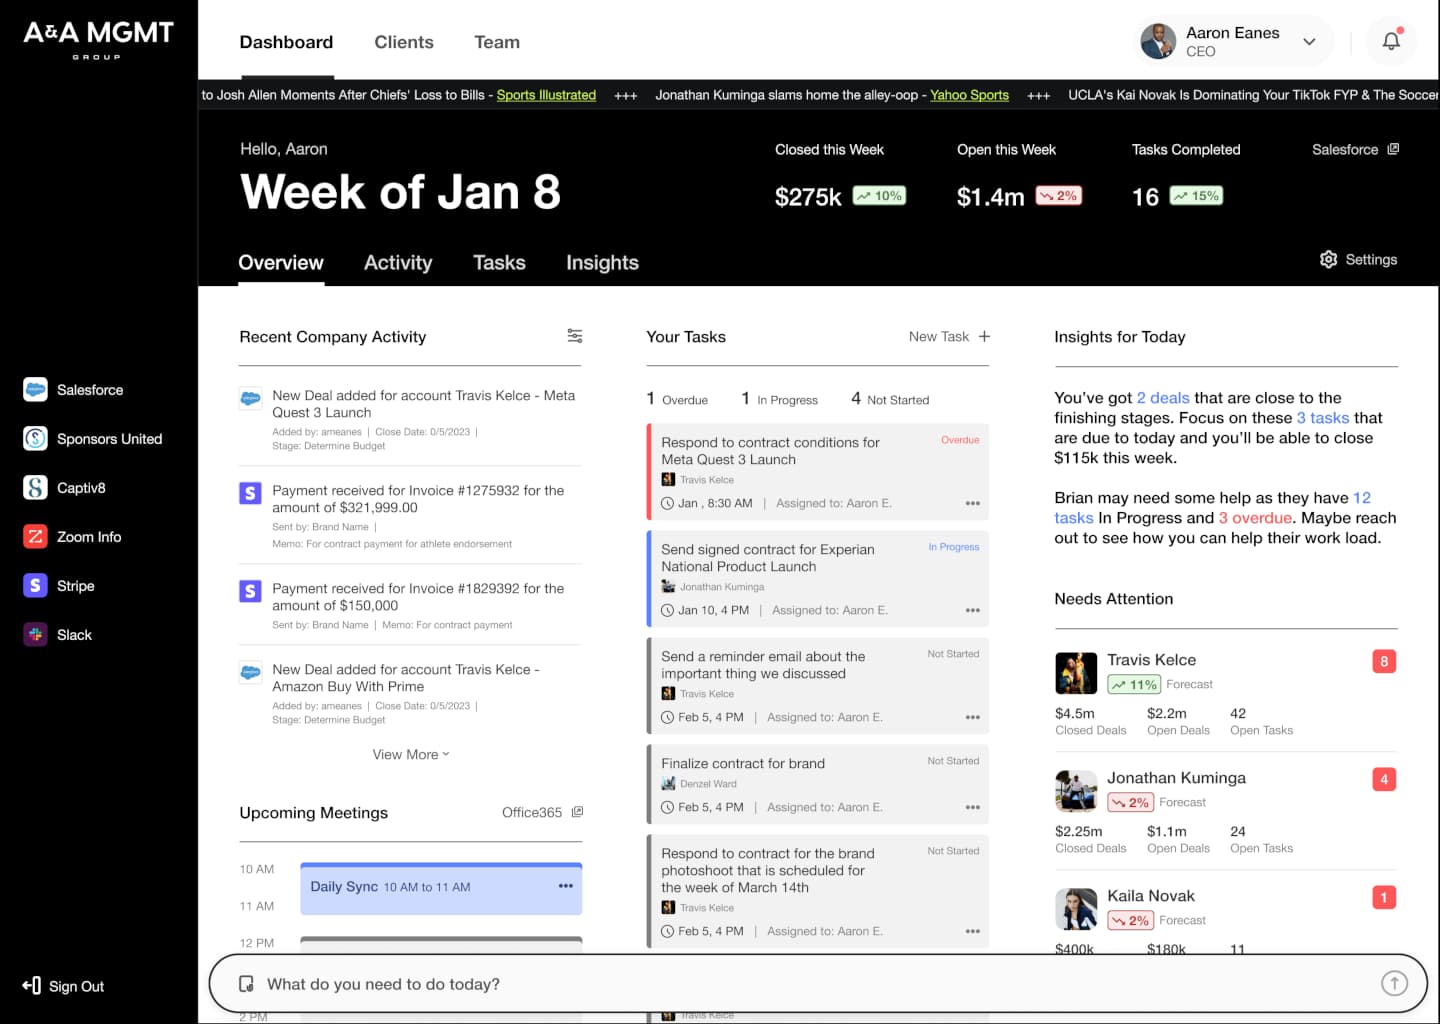Viewport: 1440px width, 1024px height.
Task: Click Travis Kelce's alert badge 8
Action: click(x=1384, y=661)
